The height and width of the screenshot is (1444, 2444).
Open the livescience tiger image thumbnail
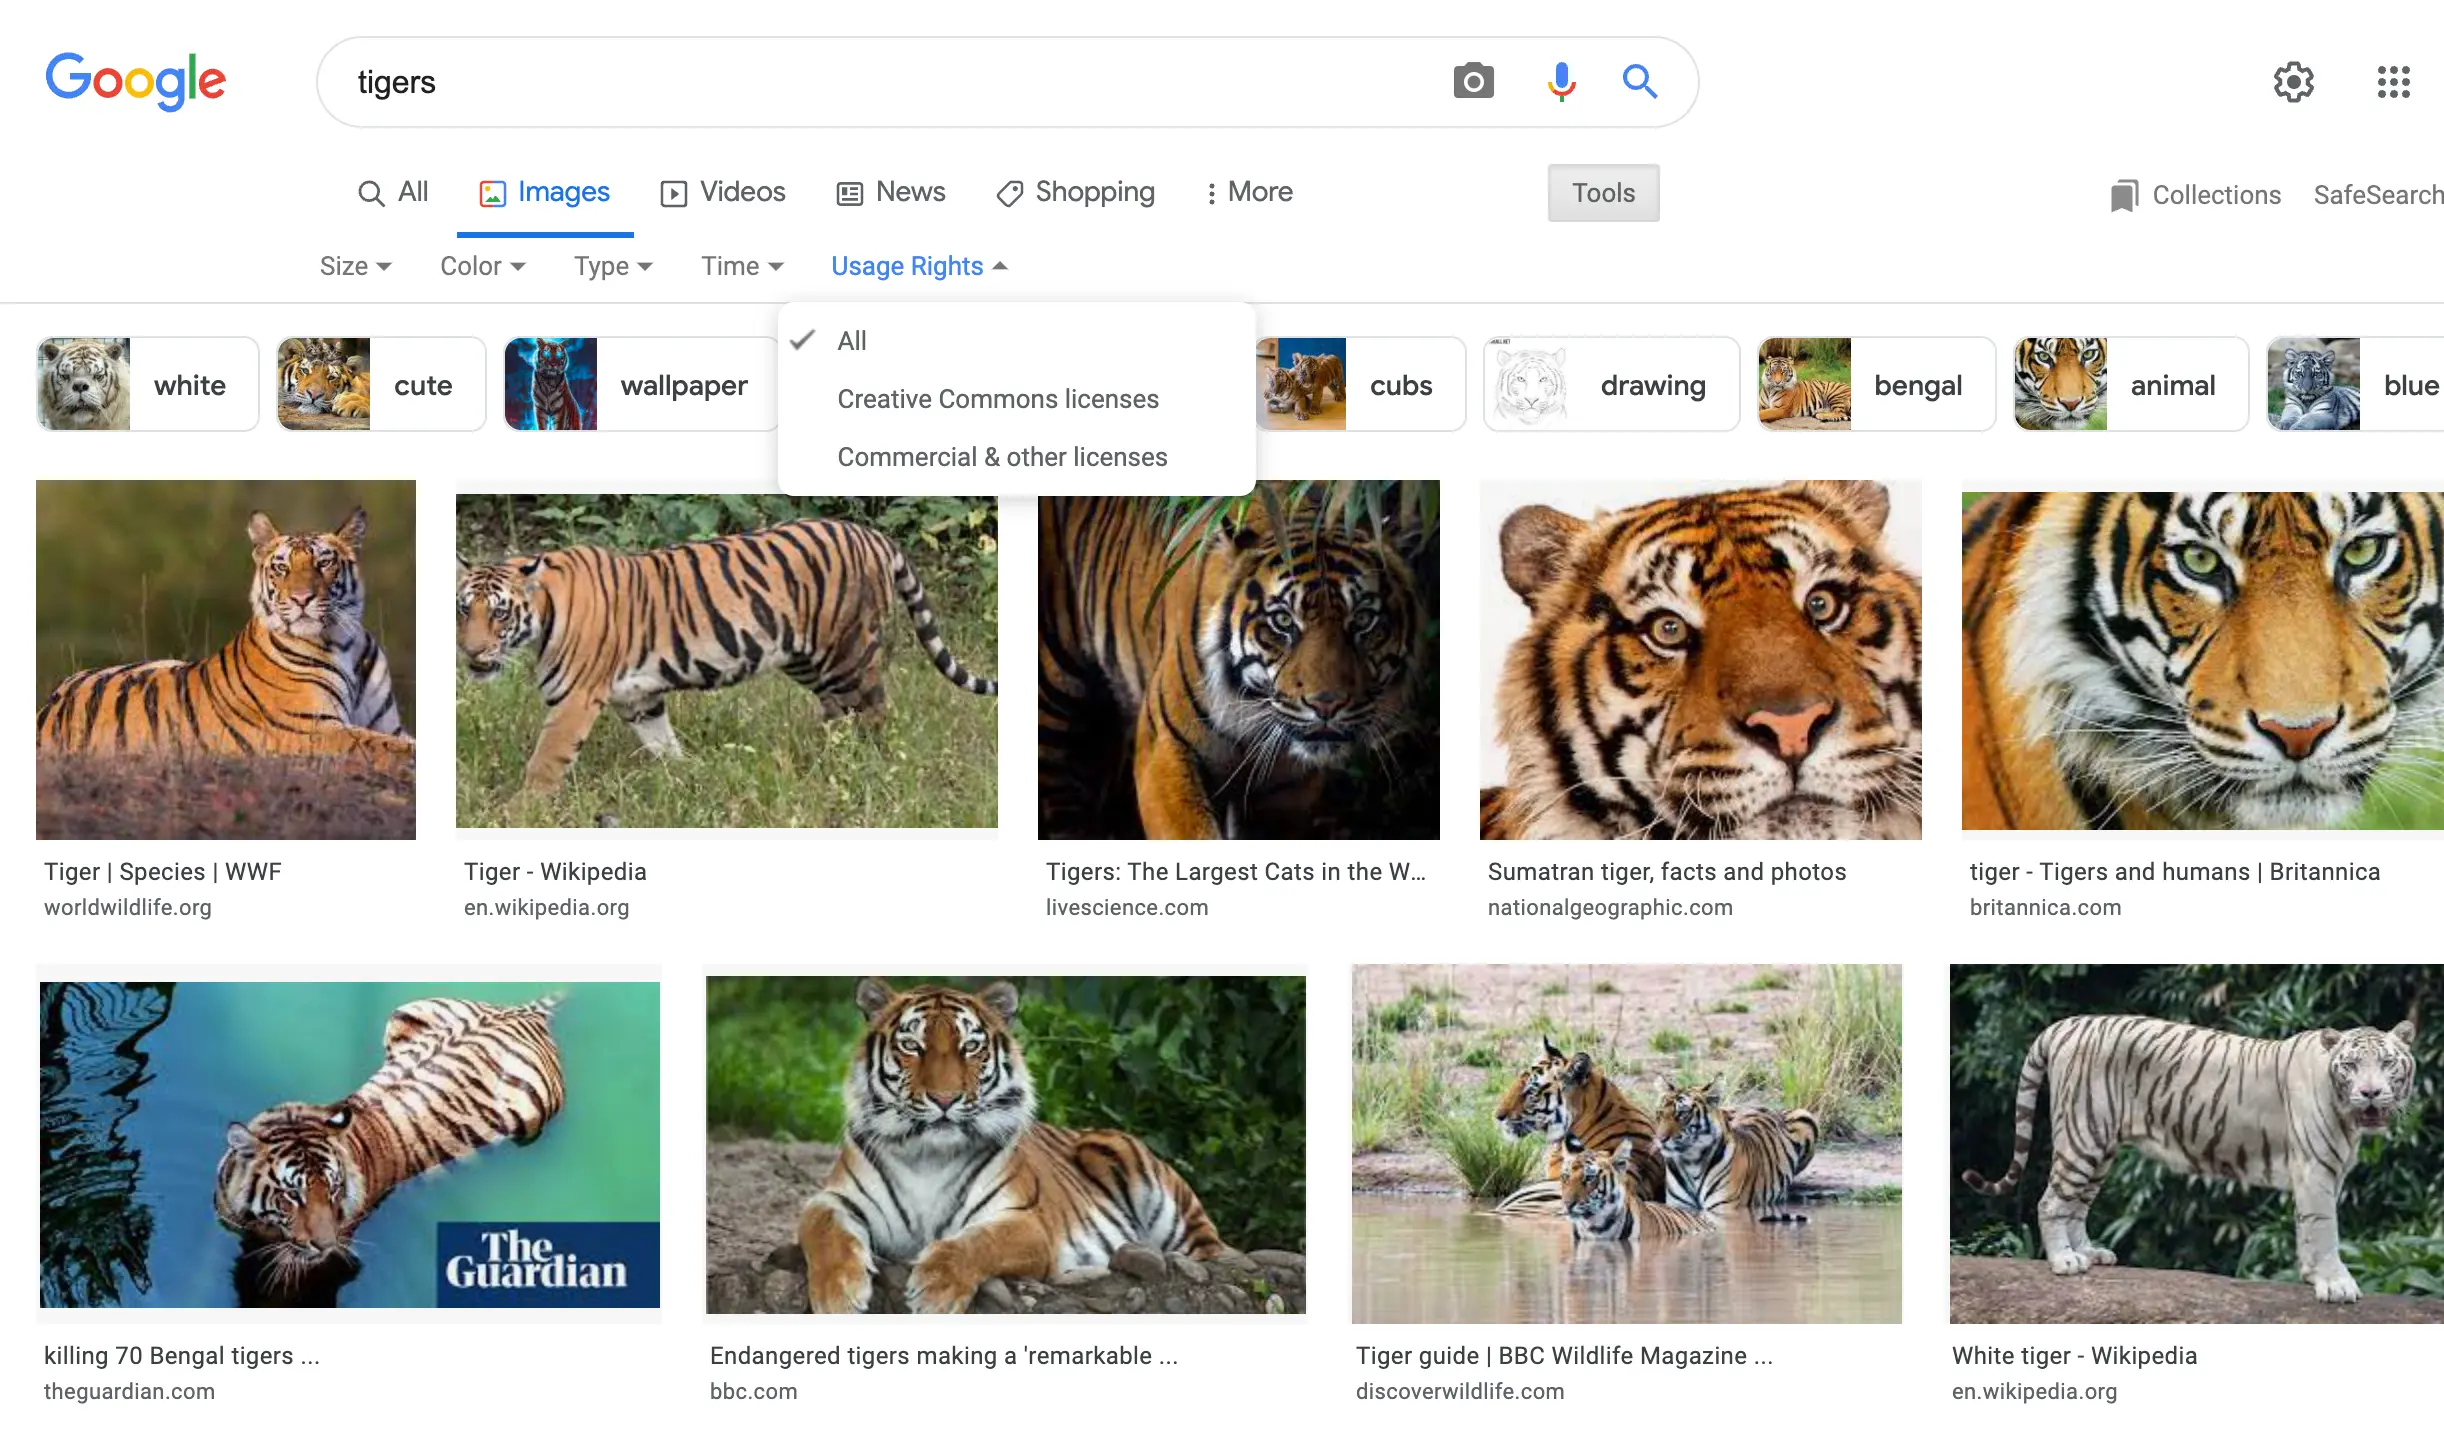(x=1239, y=660)
